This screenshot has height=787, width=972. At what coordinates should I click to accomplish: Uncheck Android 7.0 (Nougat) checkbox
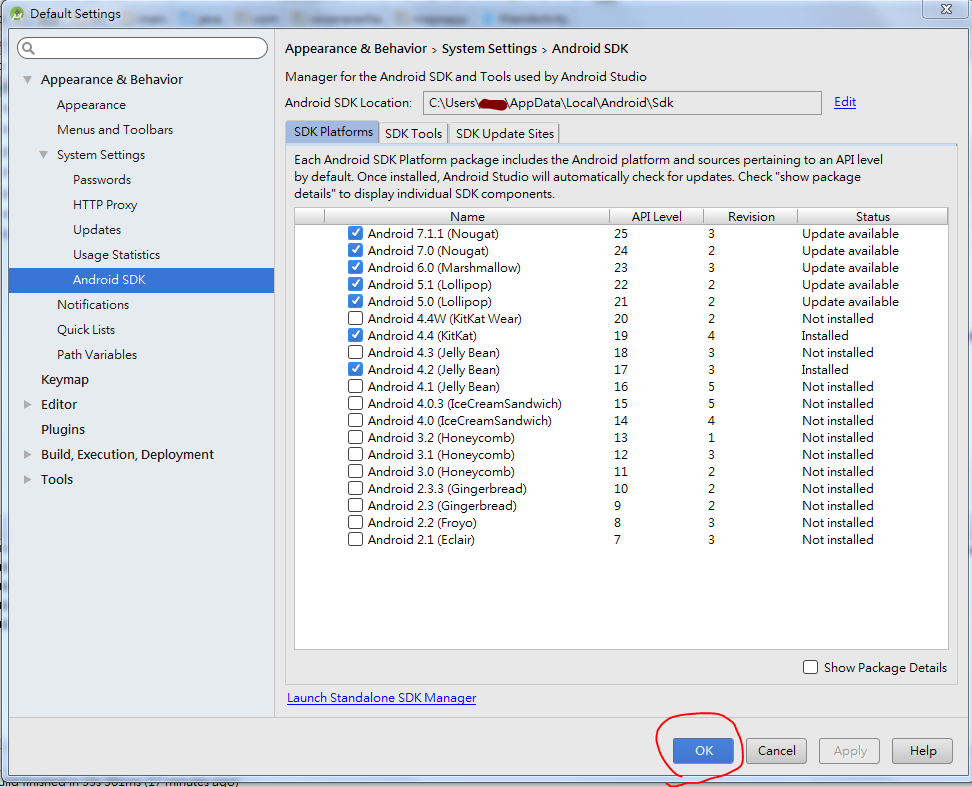coord(355,250)
